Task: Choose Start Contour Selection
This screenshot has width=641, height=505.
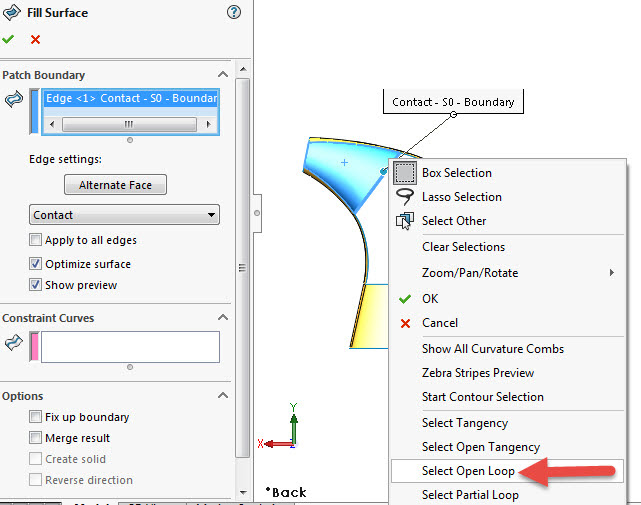Action: click(483, 397)
